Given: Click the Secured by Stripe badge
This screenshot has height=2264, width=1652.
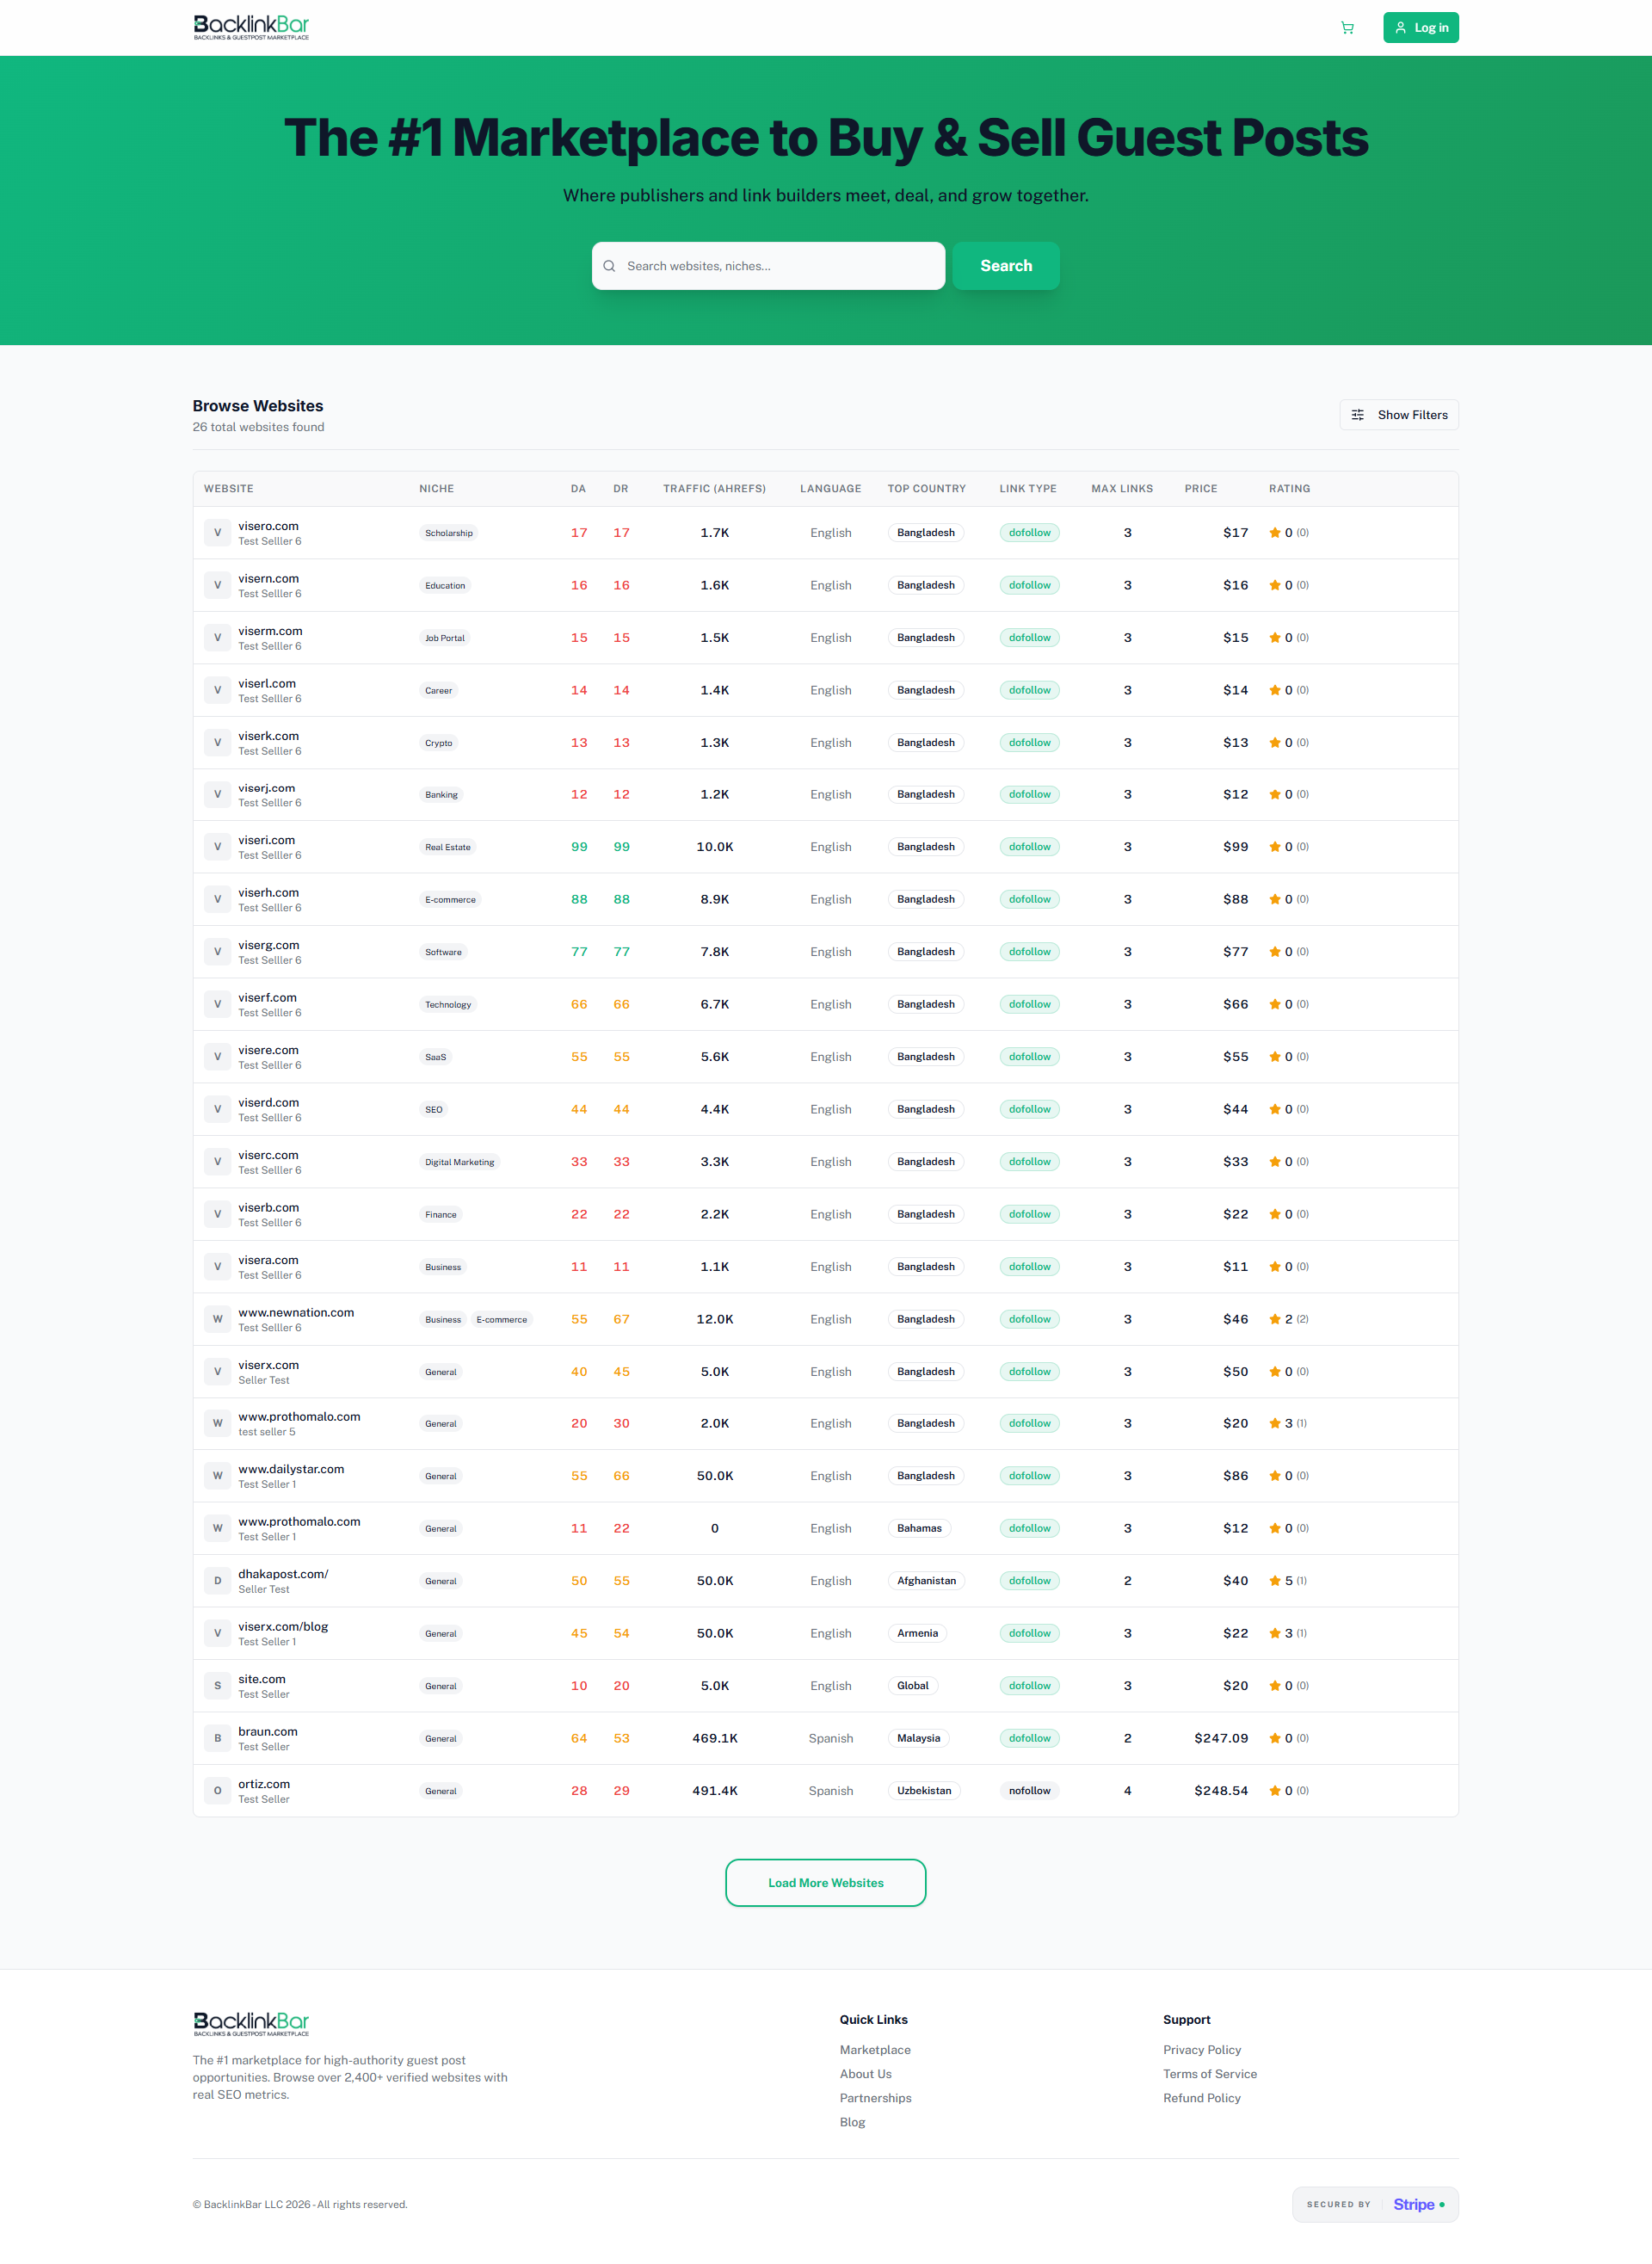Looking at the screenshot, I should [x=1375, y=2204].
